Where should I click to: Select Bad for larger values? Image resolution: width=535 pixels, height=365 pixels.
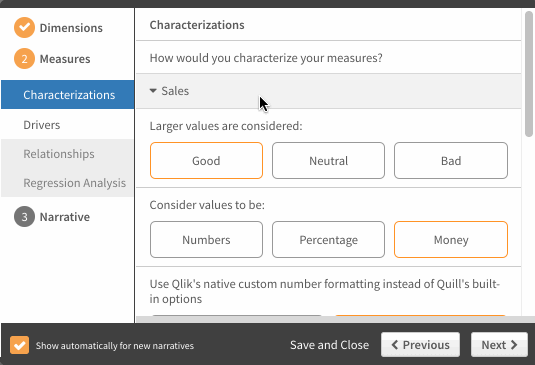451,161
